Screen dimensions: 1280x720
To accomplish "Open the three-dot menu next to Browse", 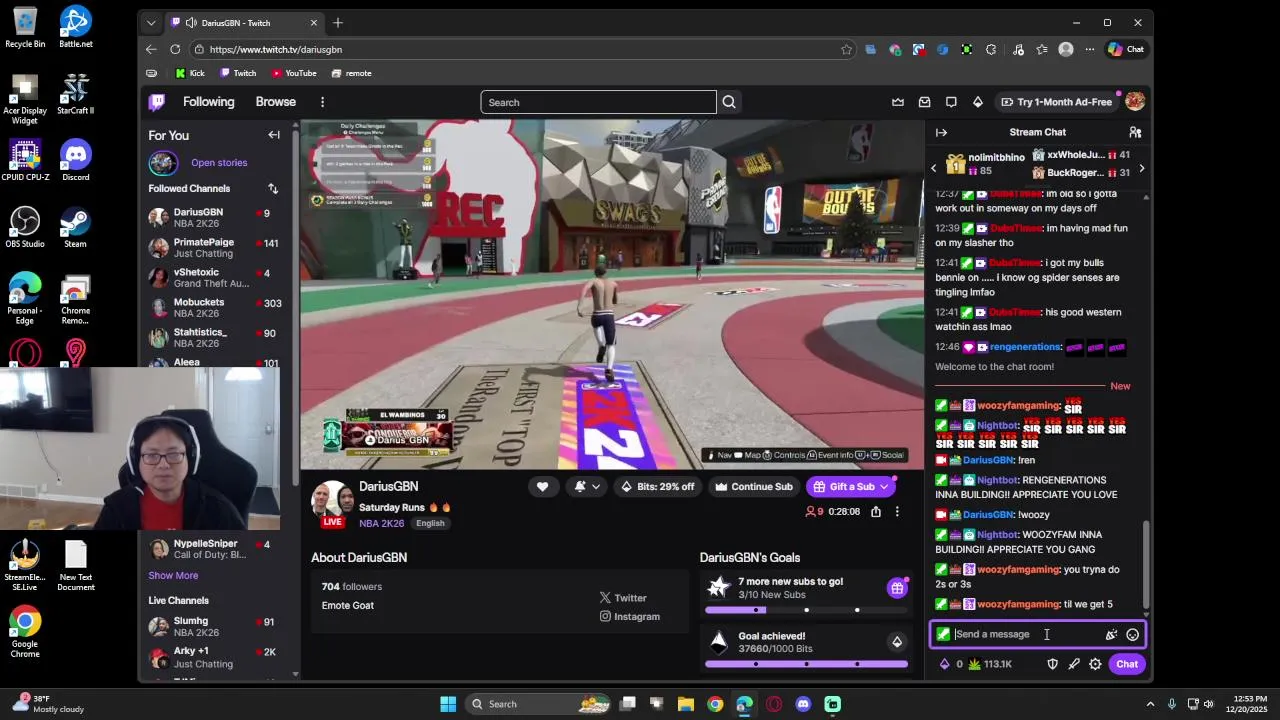I will coord(322,102).
